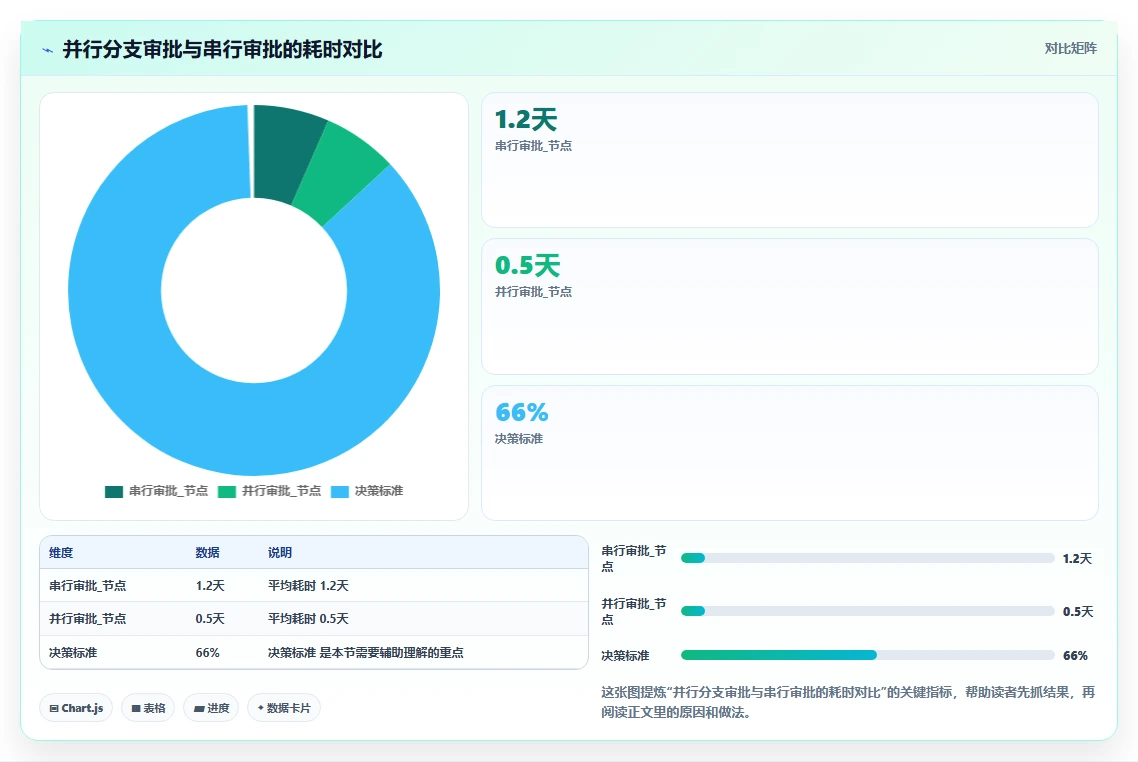Toggle the 并行审批_节点 legend swatch
The image size is (1138, 762).
pos(227,491)
